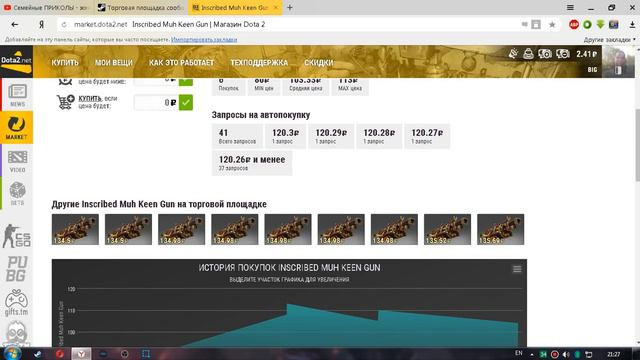Open the chart hamburger menu icon
The height and width of the screenshot is (360, 640).
pyautogui.click(x=517, y=269)
